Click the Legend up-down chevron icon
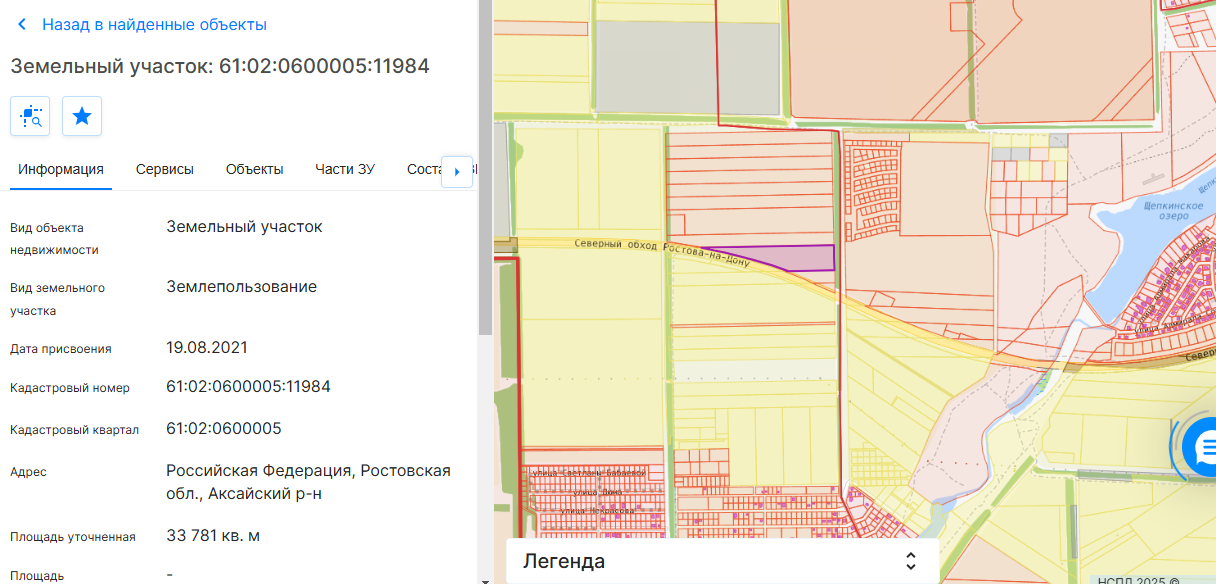Screen dimensions: 1216x584 pos(910,561)
